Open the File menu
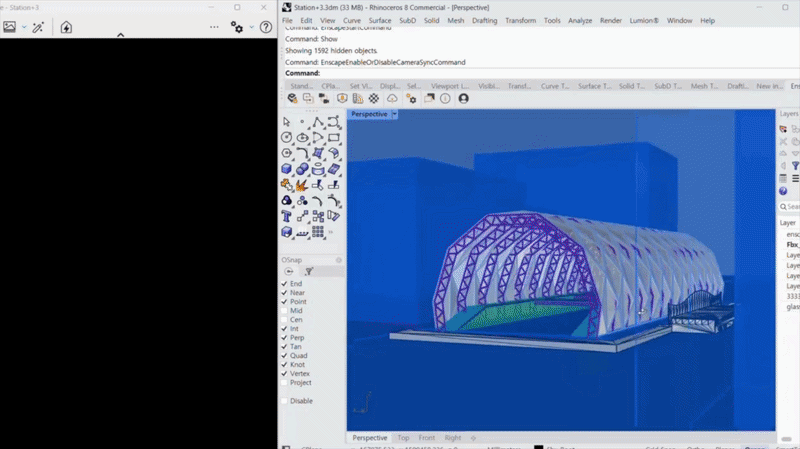The width and height of the screenshot is (800, 449). pos(287,20)
